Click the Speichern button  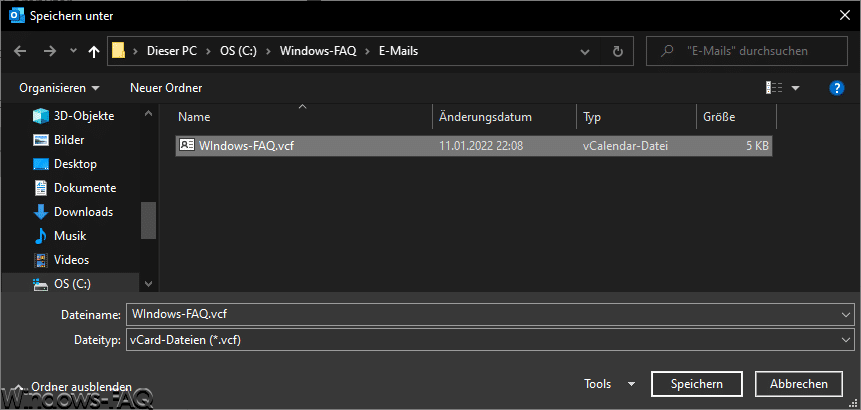click(x=697, y=384)
